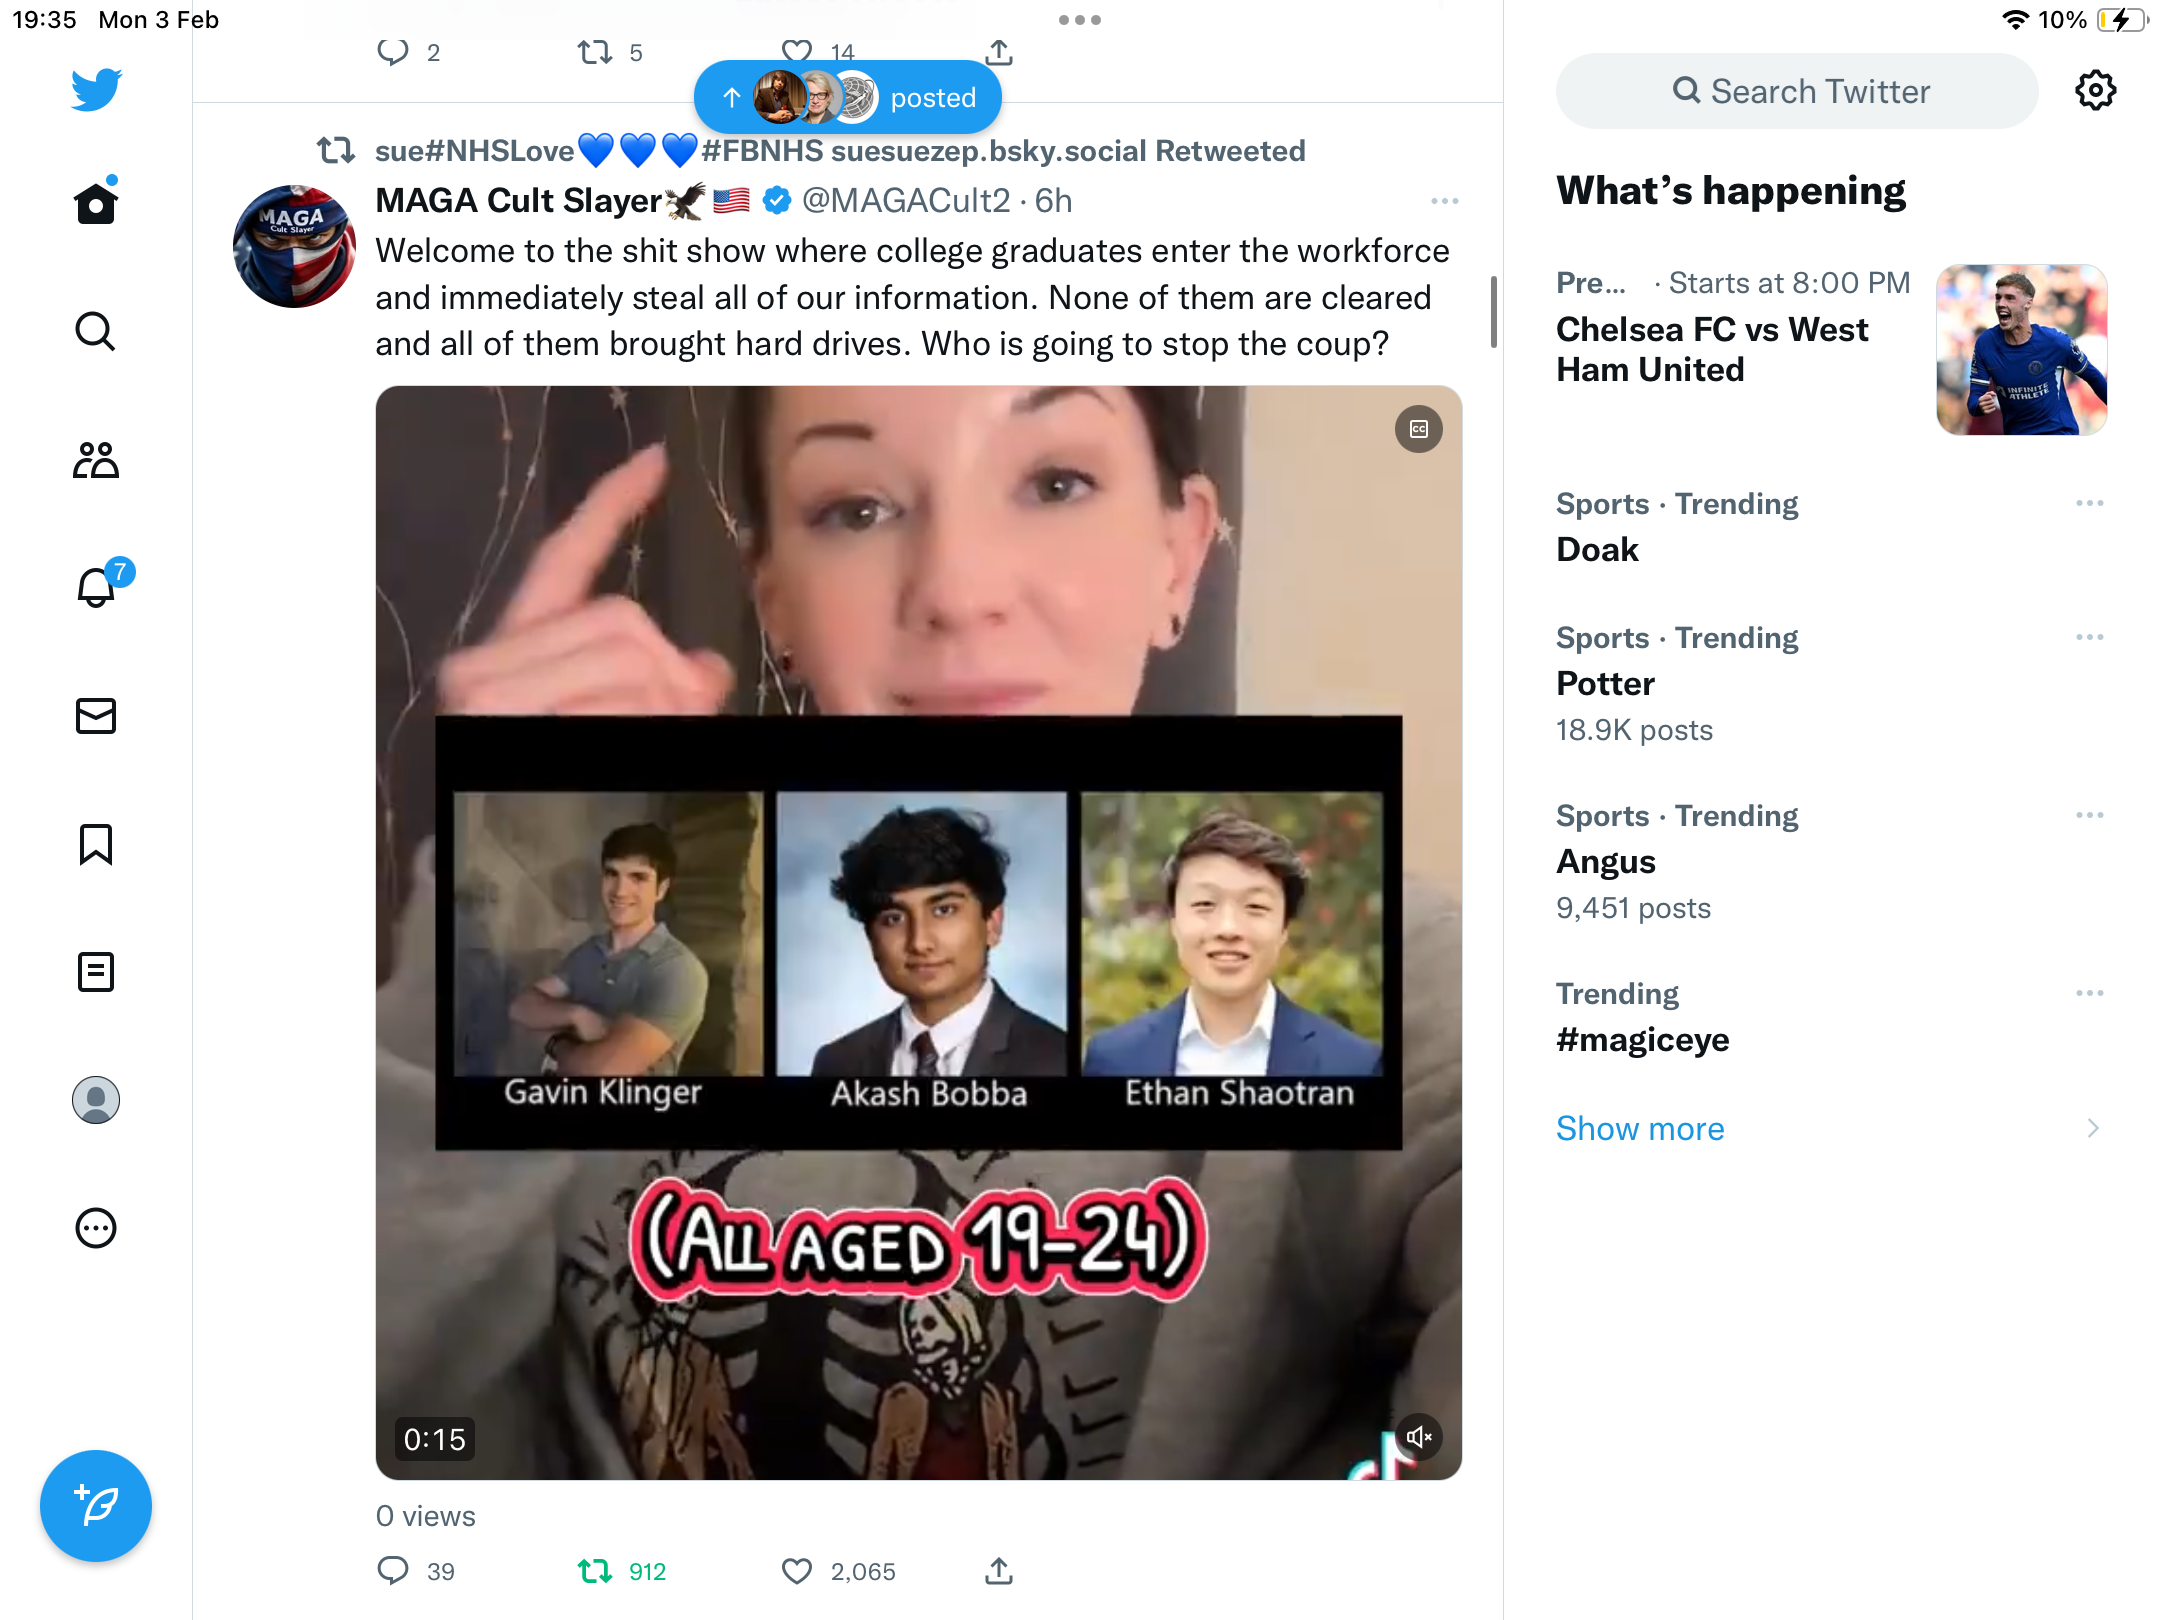Open the Doak trending topic
The height and width of the screenshot is (1620, 2160).
1597,549
